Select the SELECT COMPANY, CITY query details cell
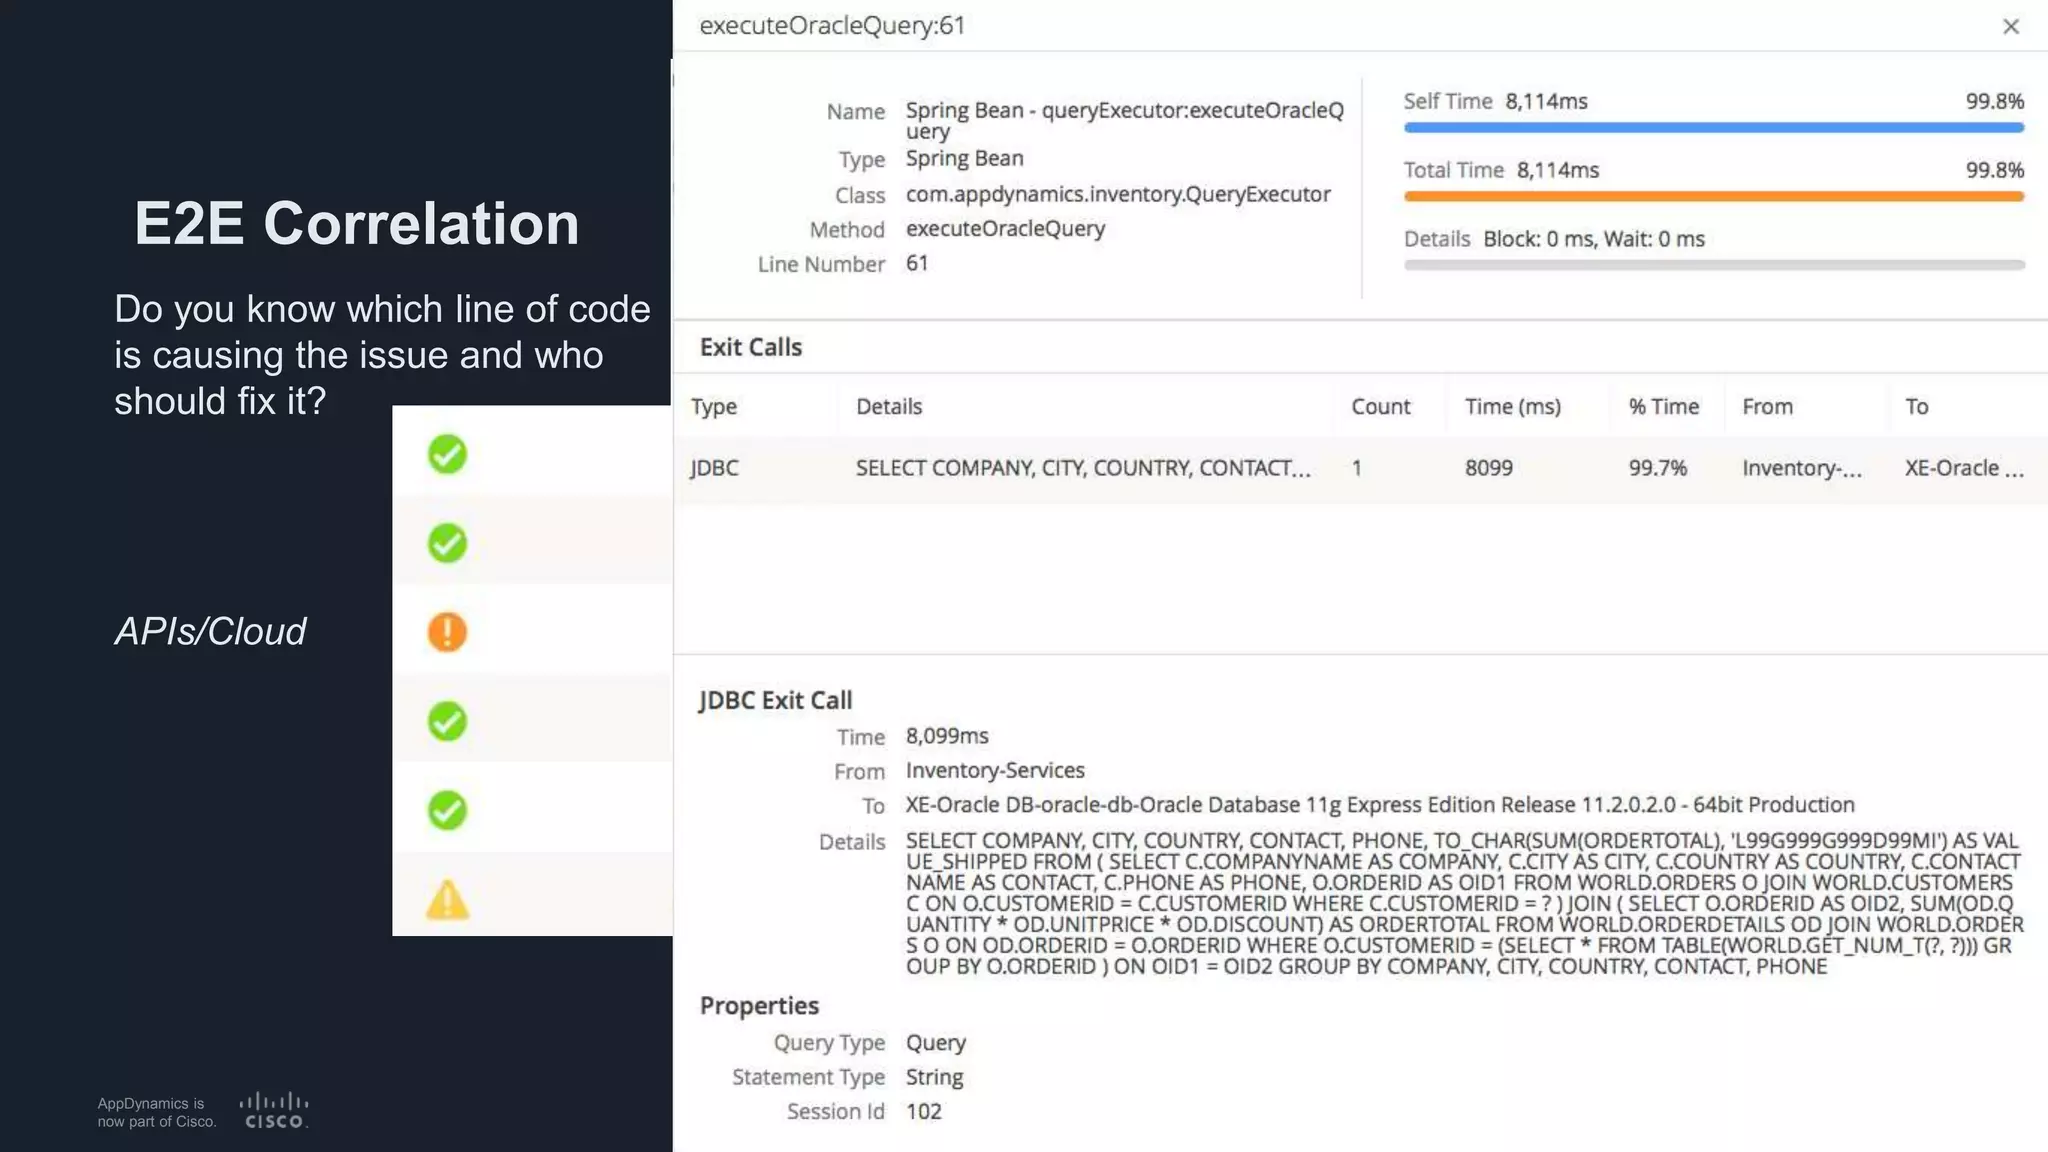Screen dimensions: 2048x1152 [1083, 468]
